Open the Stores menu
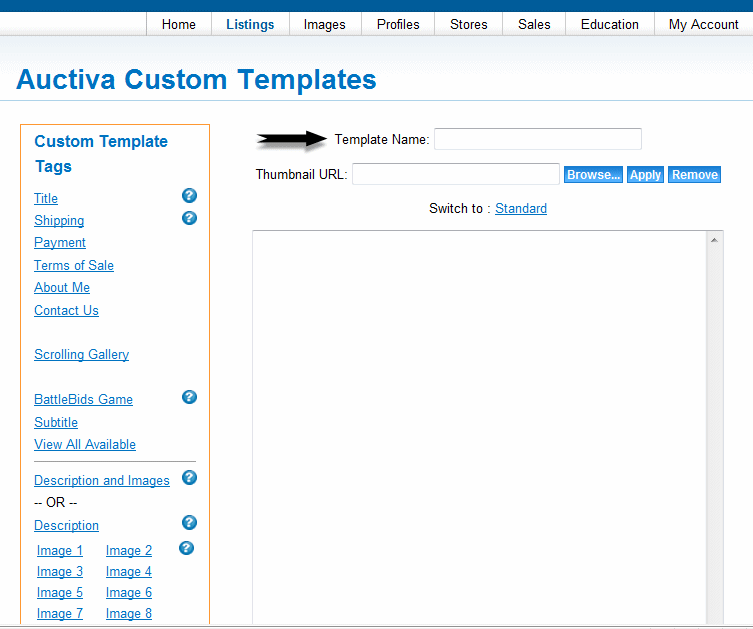This screenshot has height=629, width=753. click(x=469, y=24)
